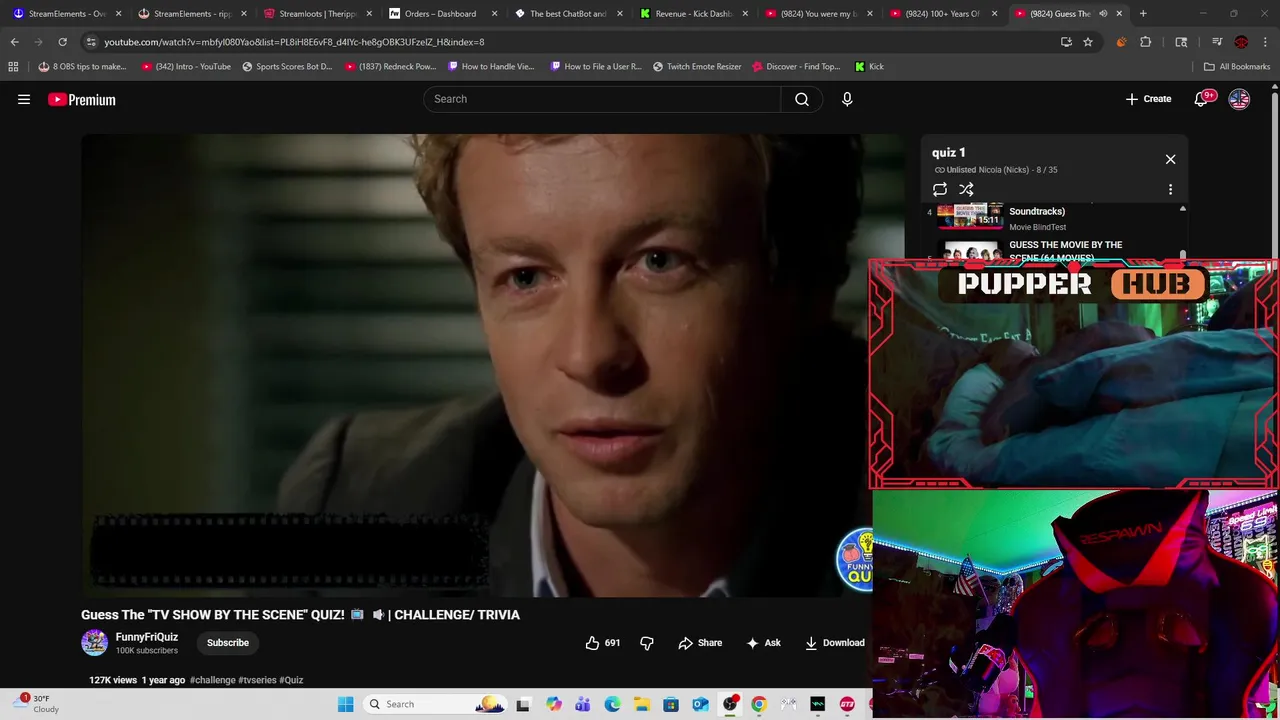Switch to the StreamElements - Ove tab
Viewport: 1280px width, 720px height.
tap(66, 13)
